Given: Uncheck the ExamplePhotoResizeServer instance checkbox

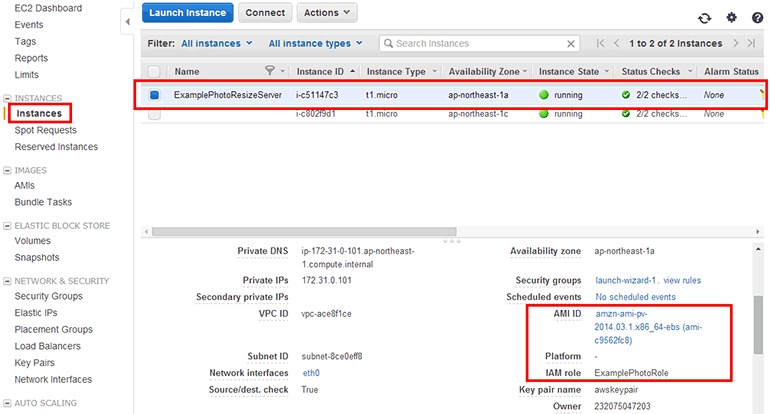Looking at the screenshot, I should click(154, 95).
